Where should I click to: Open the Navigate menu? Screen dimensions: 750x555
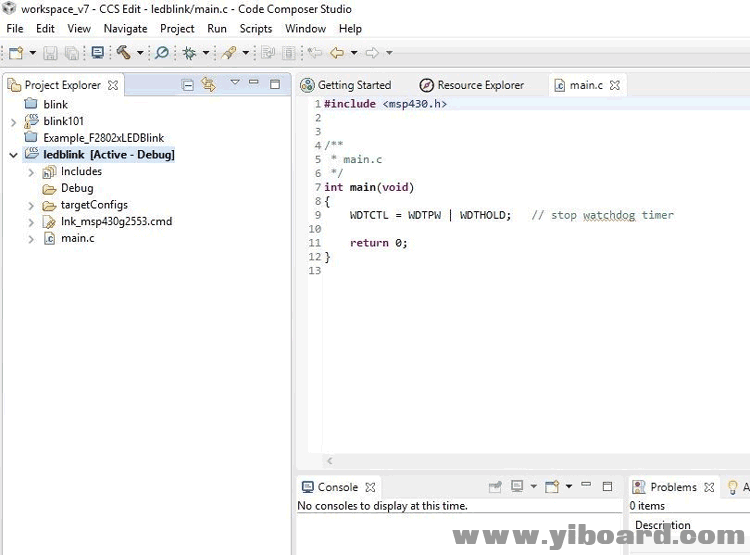point(125,29)
